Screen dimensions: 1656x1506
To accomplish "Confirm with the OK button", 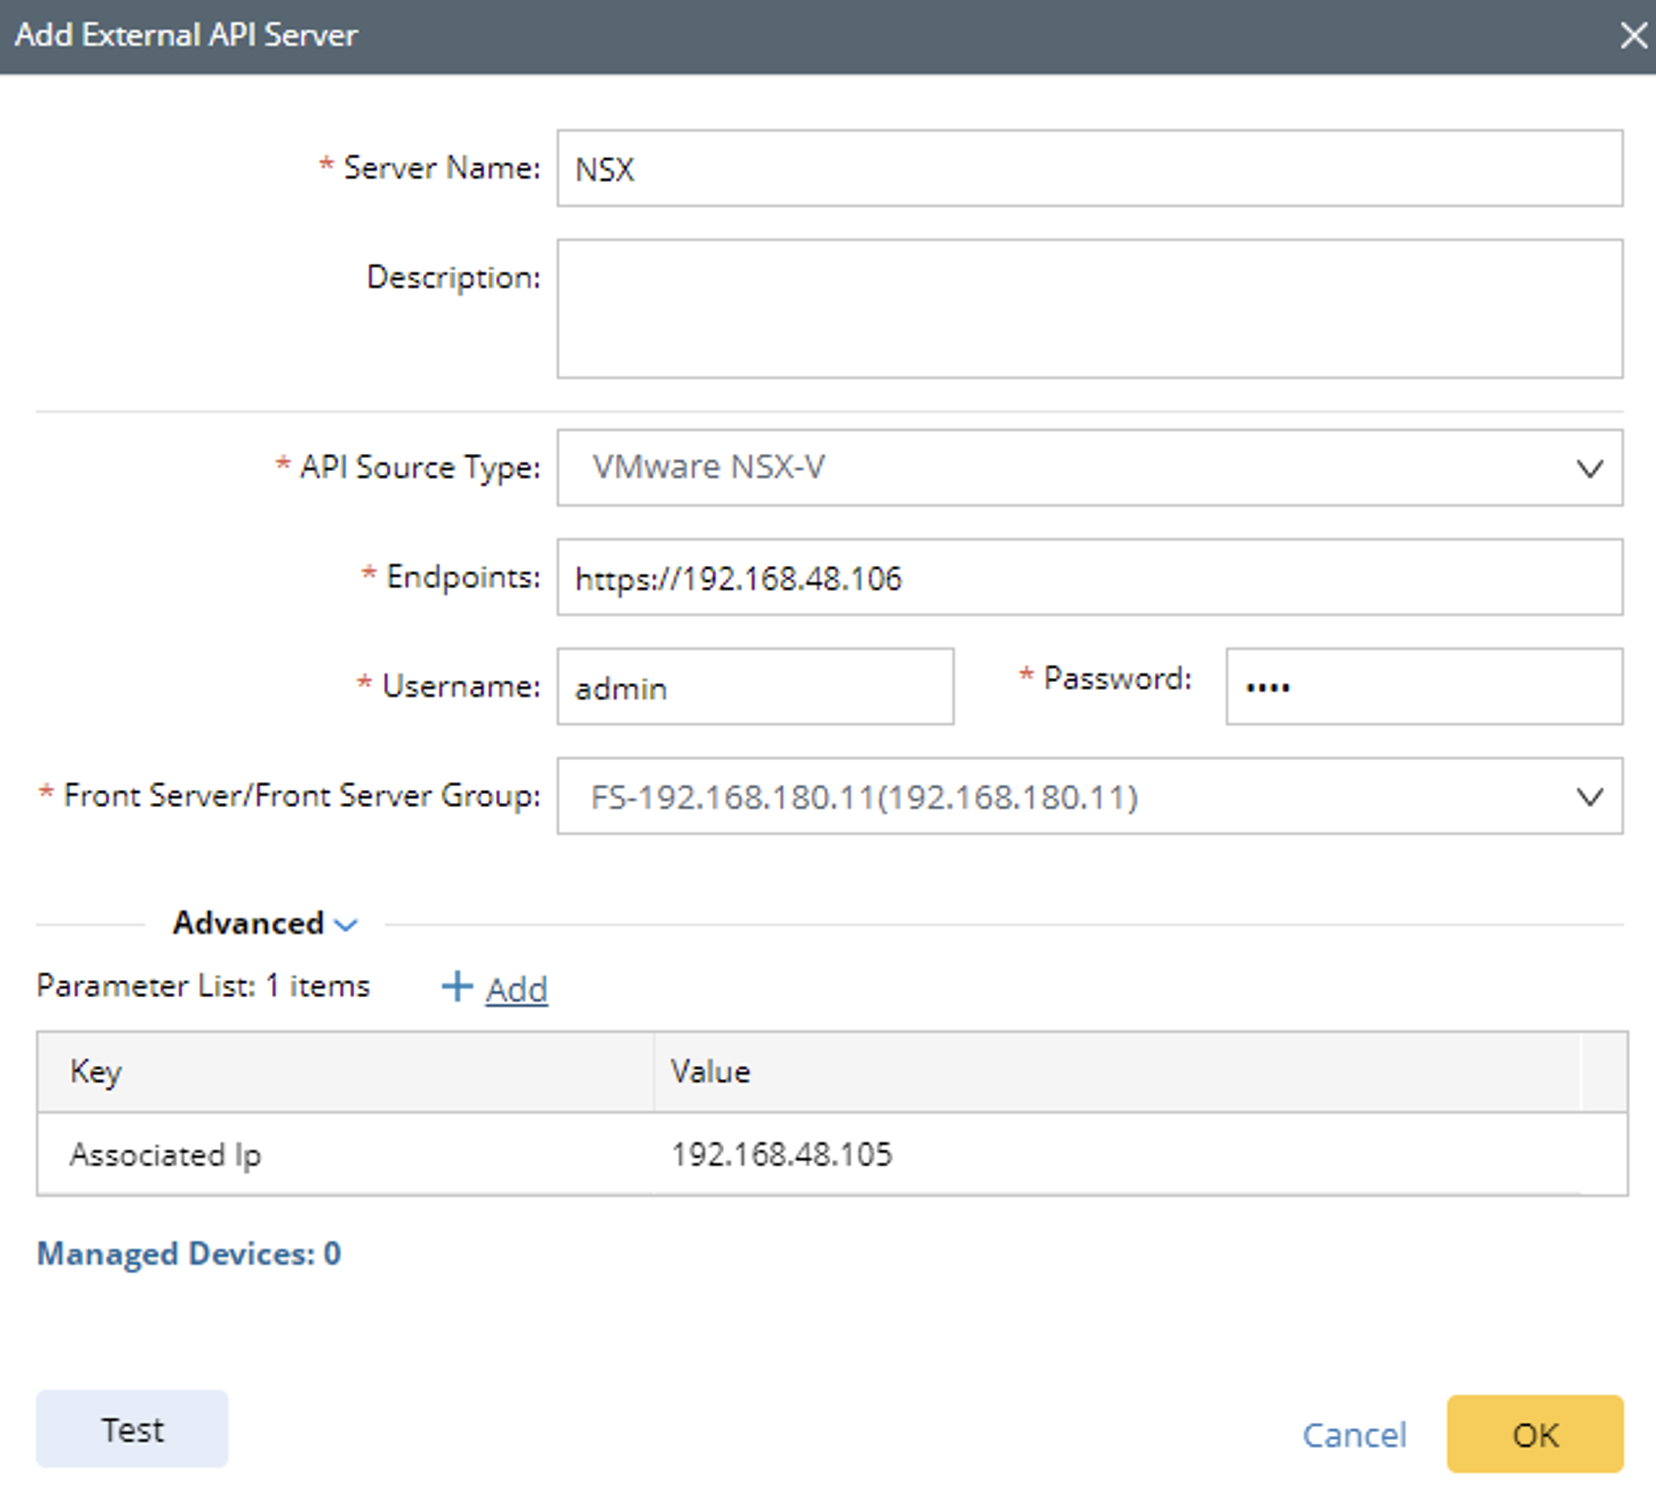I will click(x=1534, y=1435).
